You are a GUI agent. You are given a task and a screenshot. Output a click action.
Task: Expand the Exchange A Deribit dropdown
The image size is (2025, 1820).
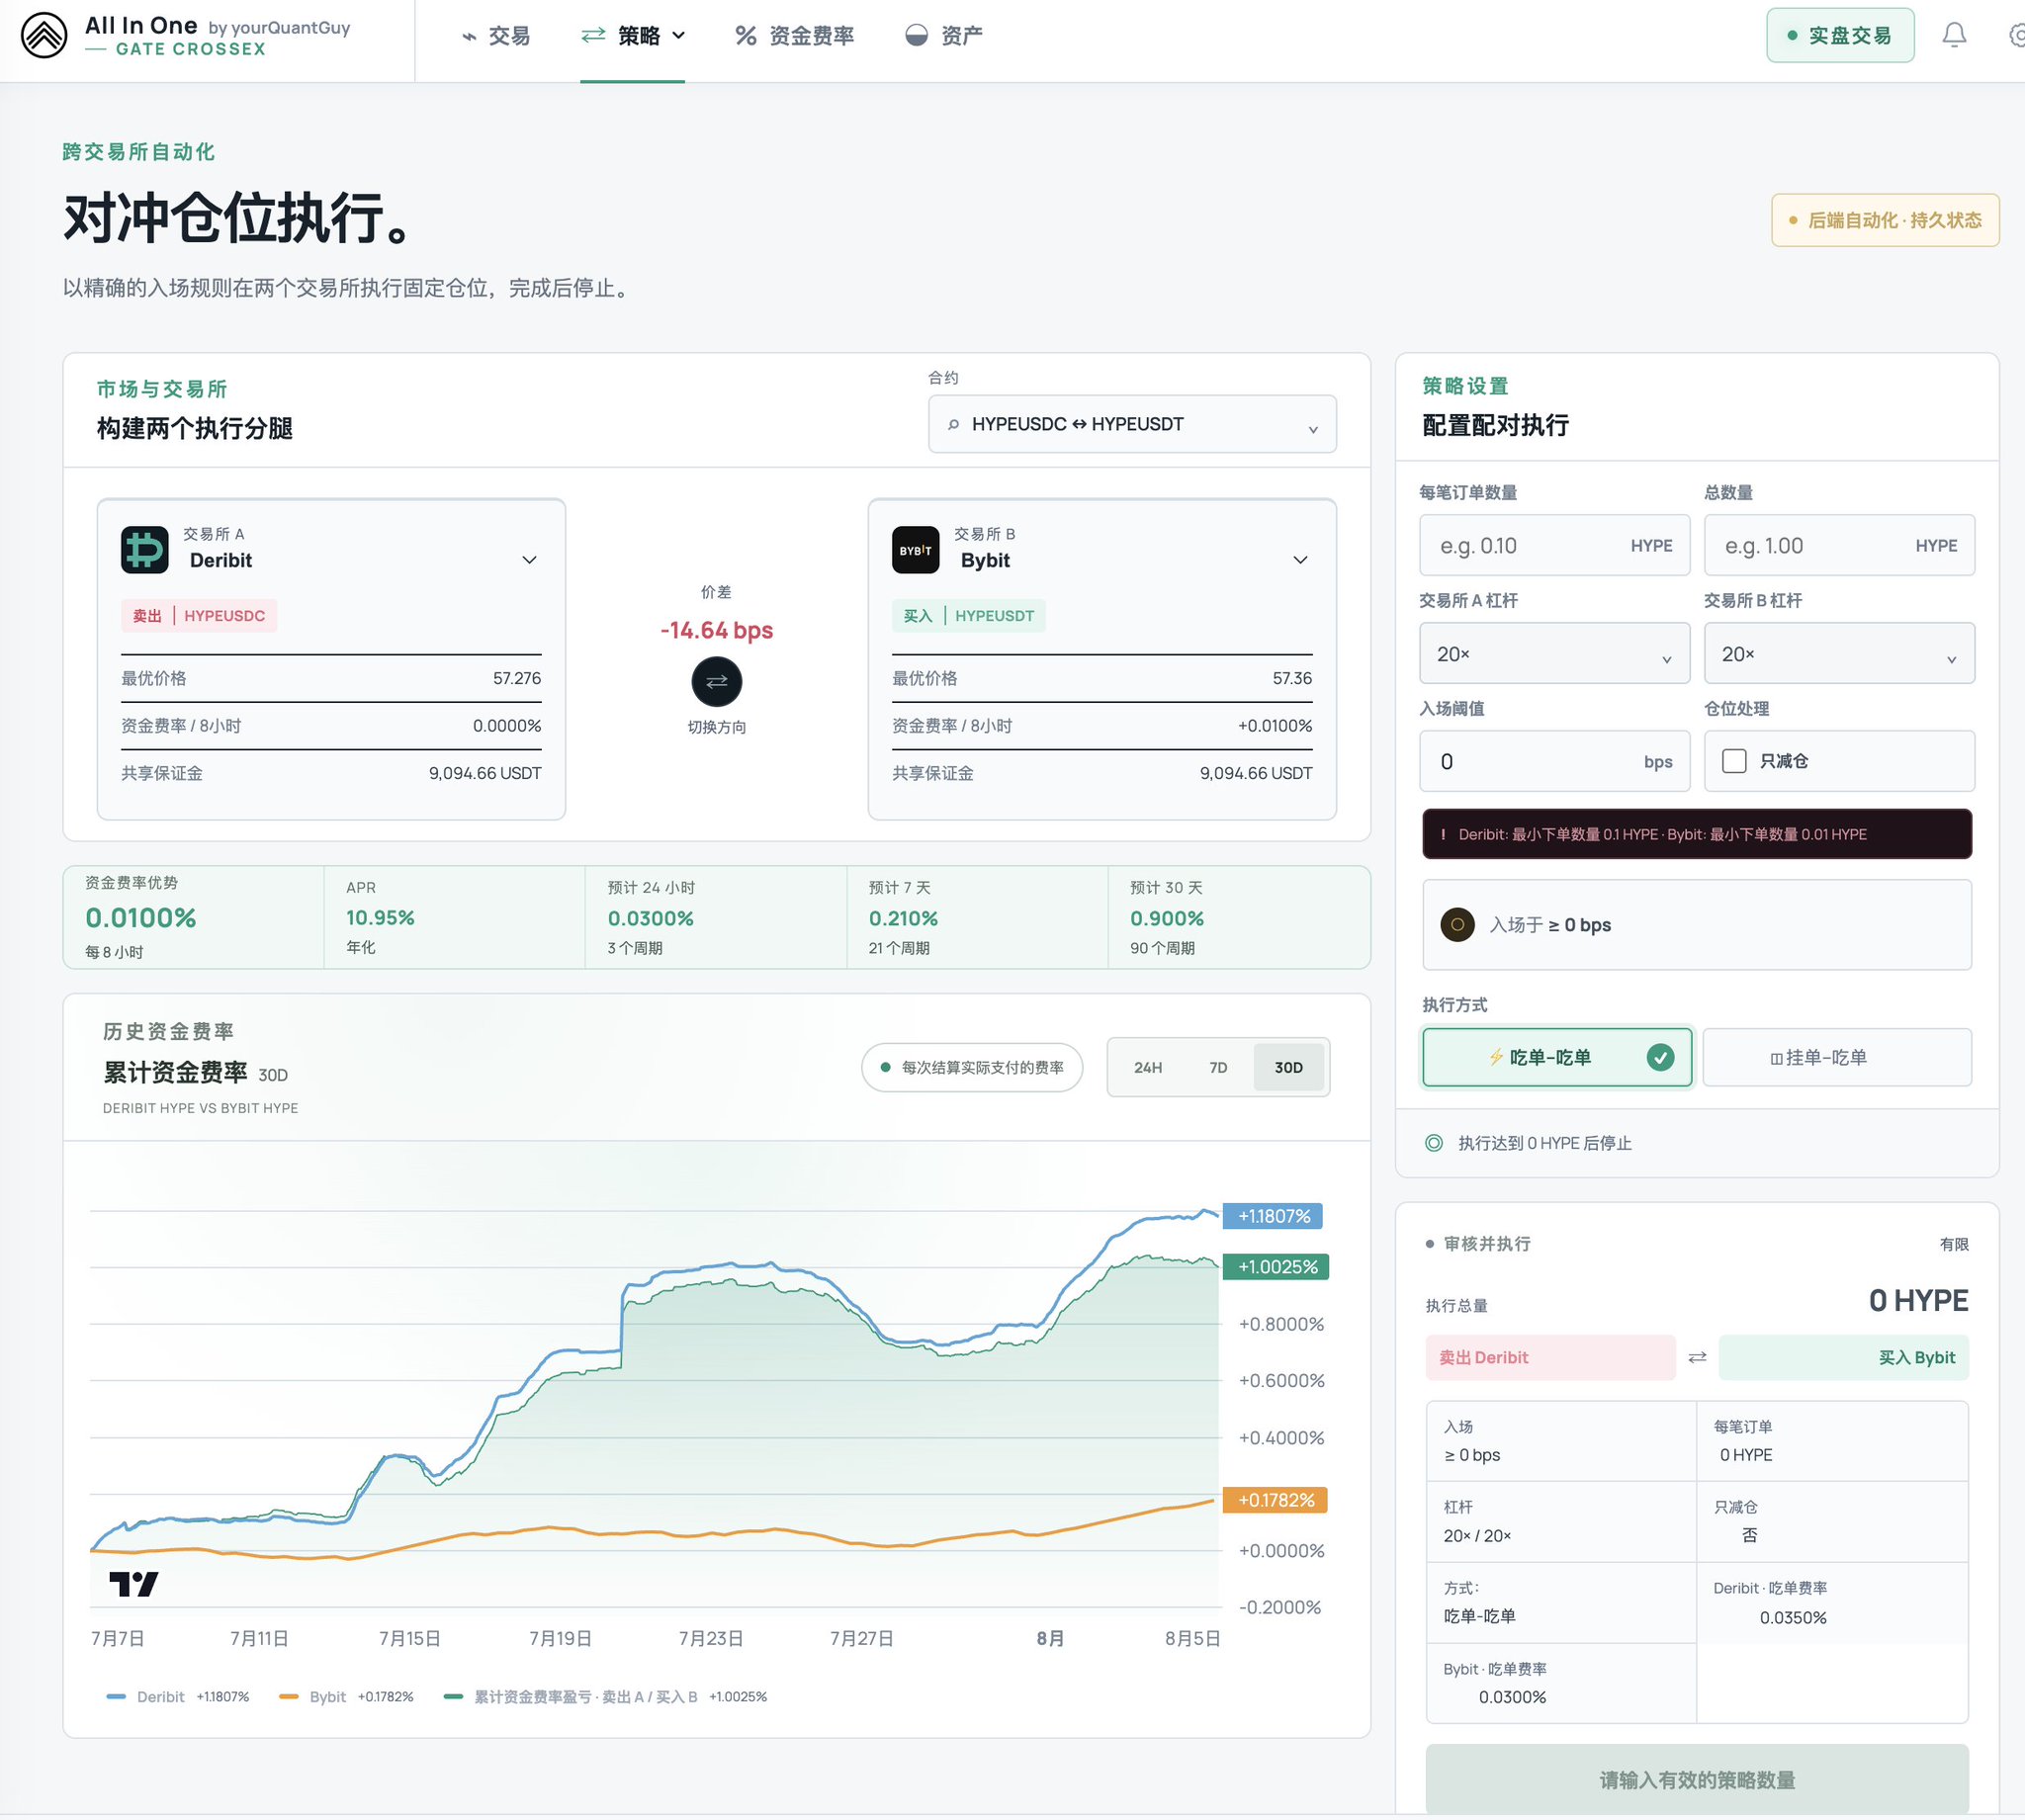[529, 560]
